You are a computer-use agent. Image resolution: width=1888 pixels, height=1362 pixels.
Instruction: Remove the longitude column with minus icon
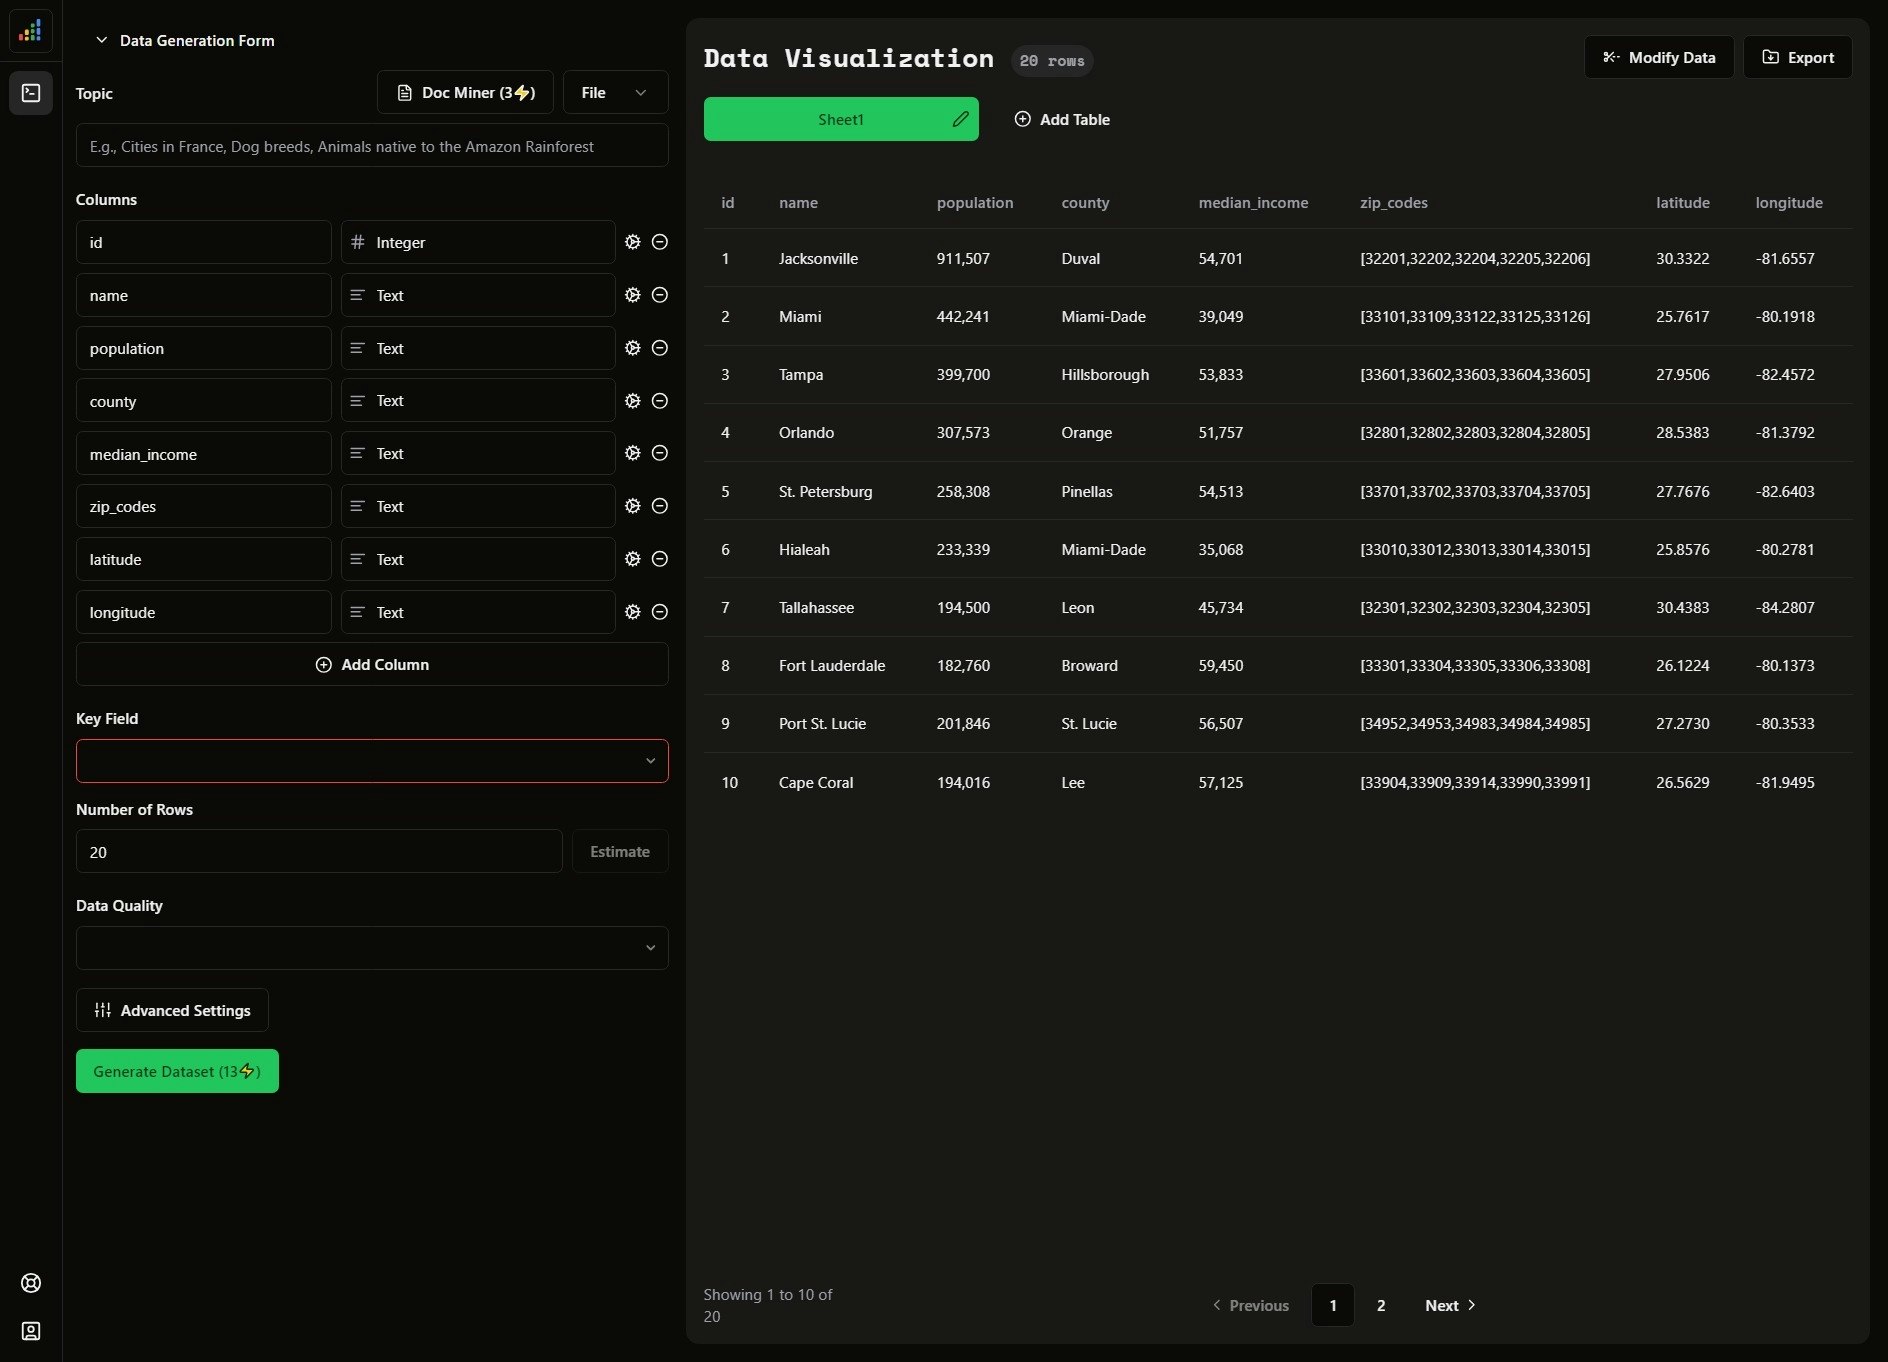click(660, 612)
